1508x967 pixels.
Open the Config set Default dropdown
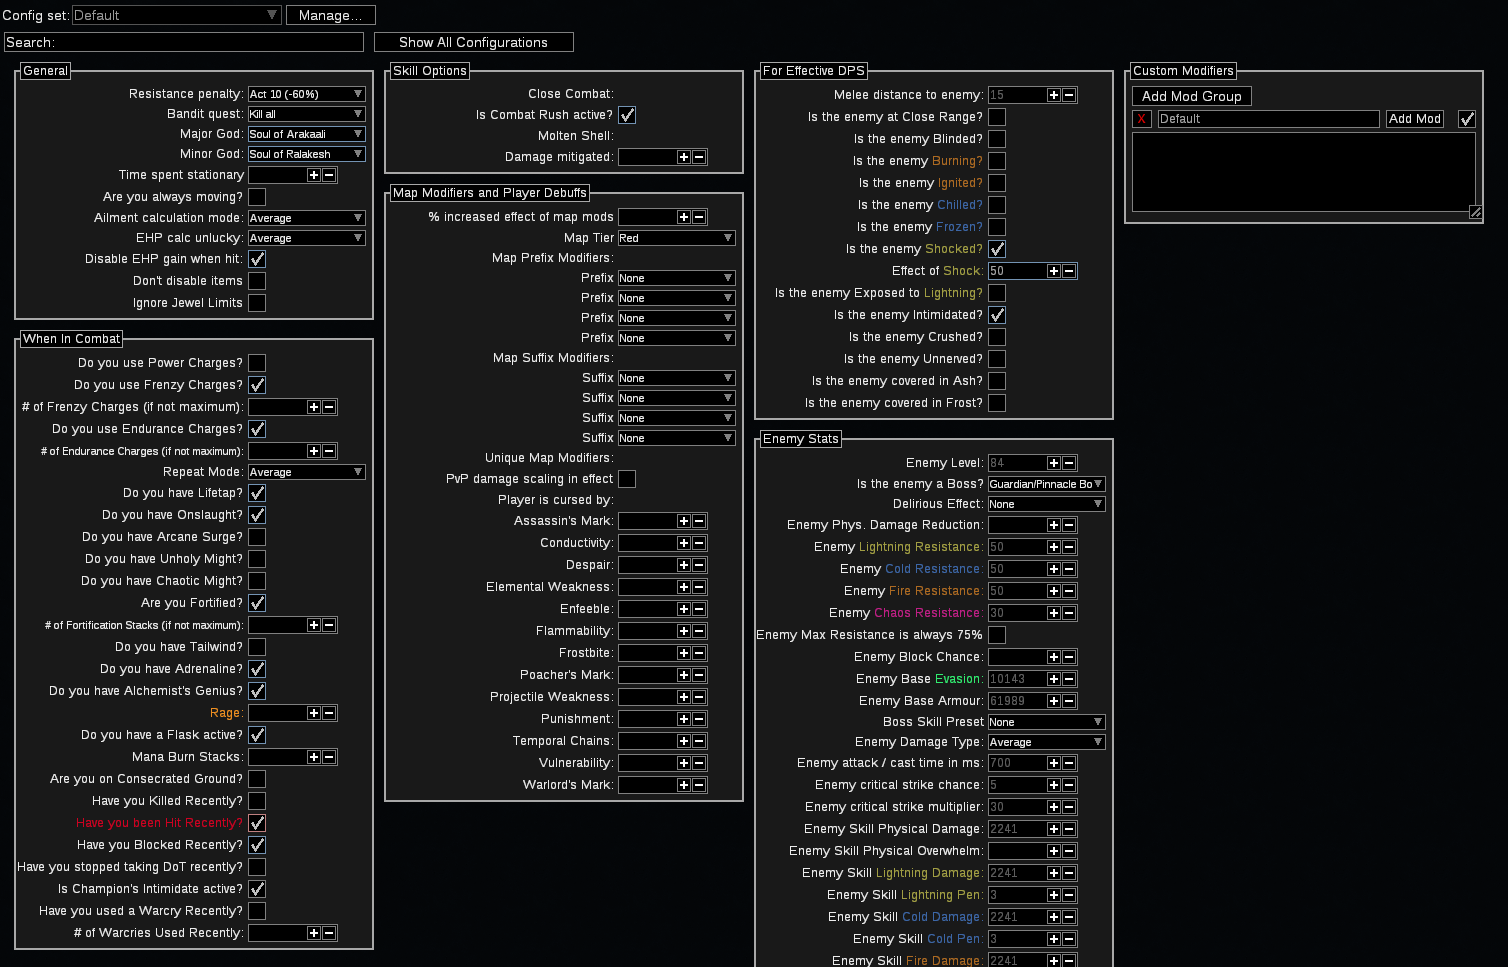(x=177, y=15)
